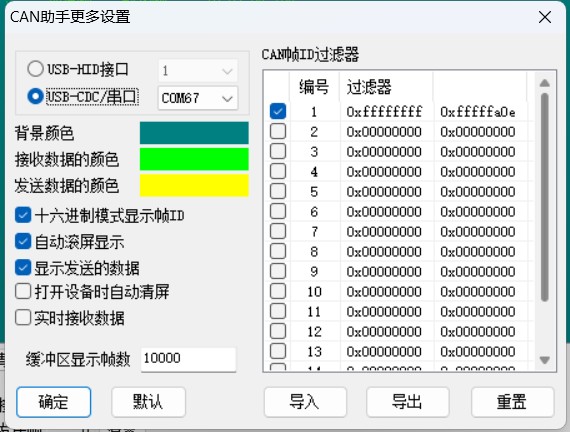The width and height of the screenshot is (570, 432).
Task: Click the 导出 button
Action: pos(408,402)
